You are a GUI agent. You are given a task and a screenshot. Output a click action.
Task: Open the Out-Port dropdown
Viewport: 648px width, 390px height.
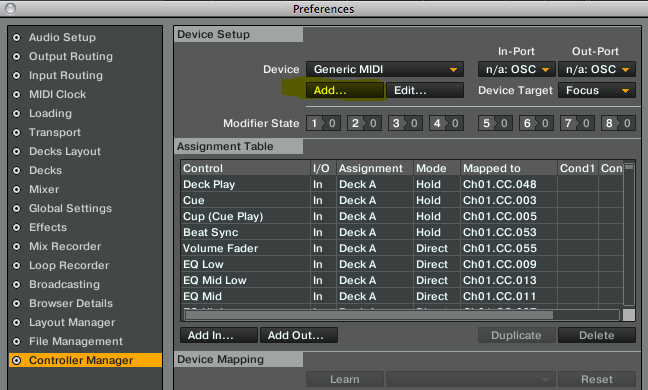(x=596, y=69)
